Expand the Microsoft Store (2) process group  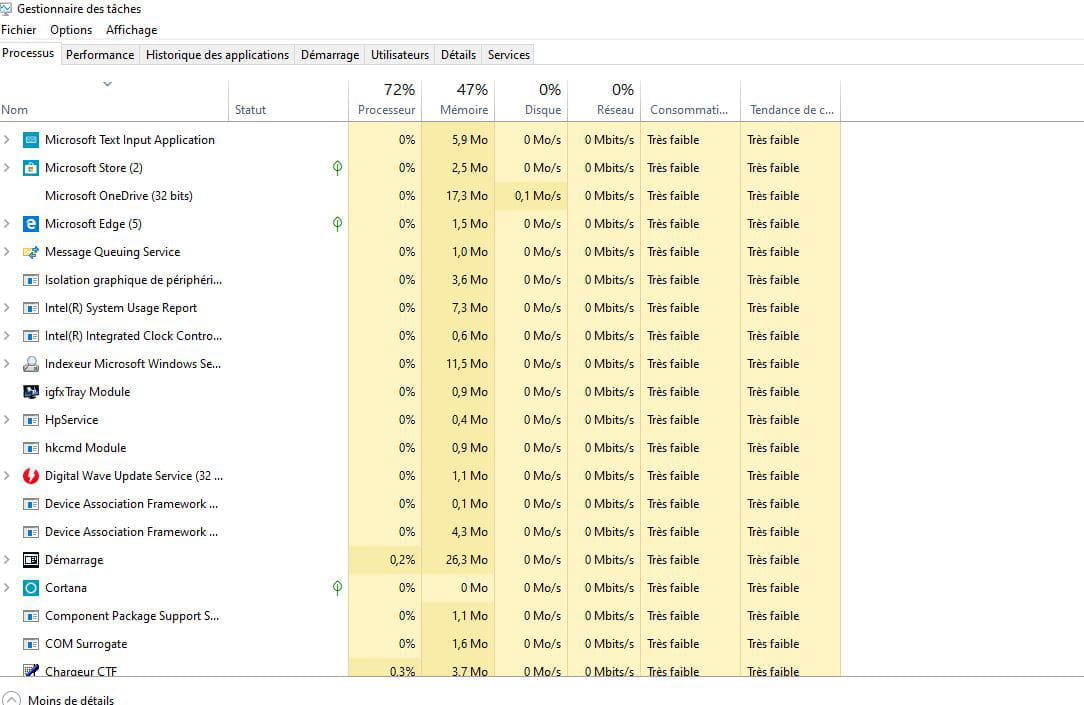7,168
